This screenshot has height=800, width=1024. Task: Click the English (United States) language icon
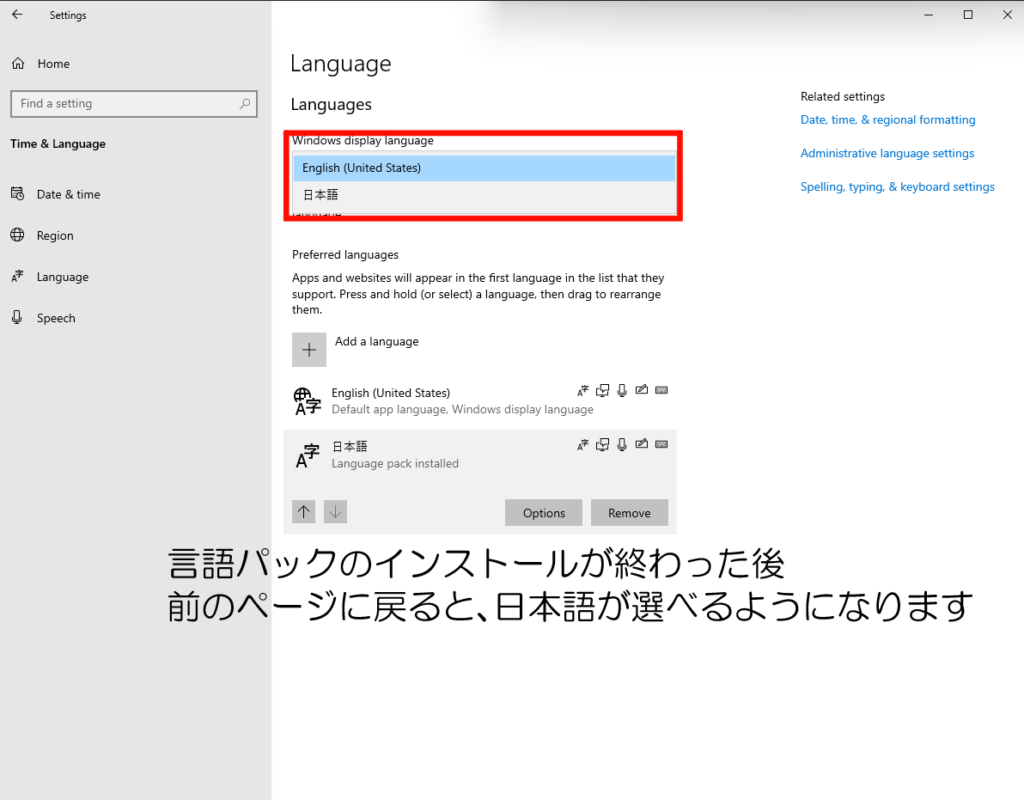(307, 401)
